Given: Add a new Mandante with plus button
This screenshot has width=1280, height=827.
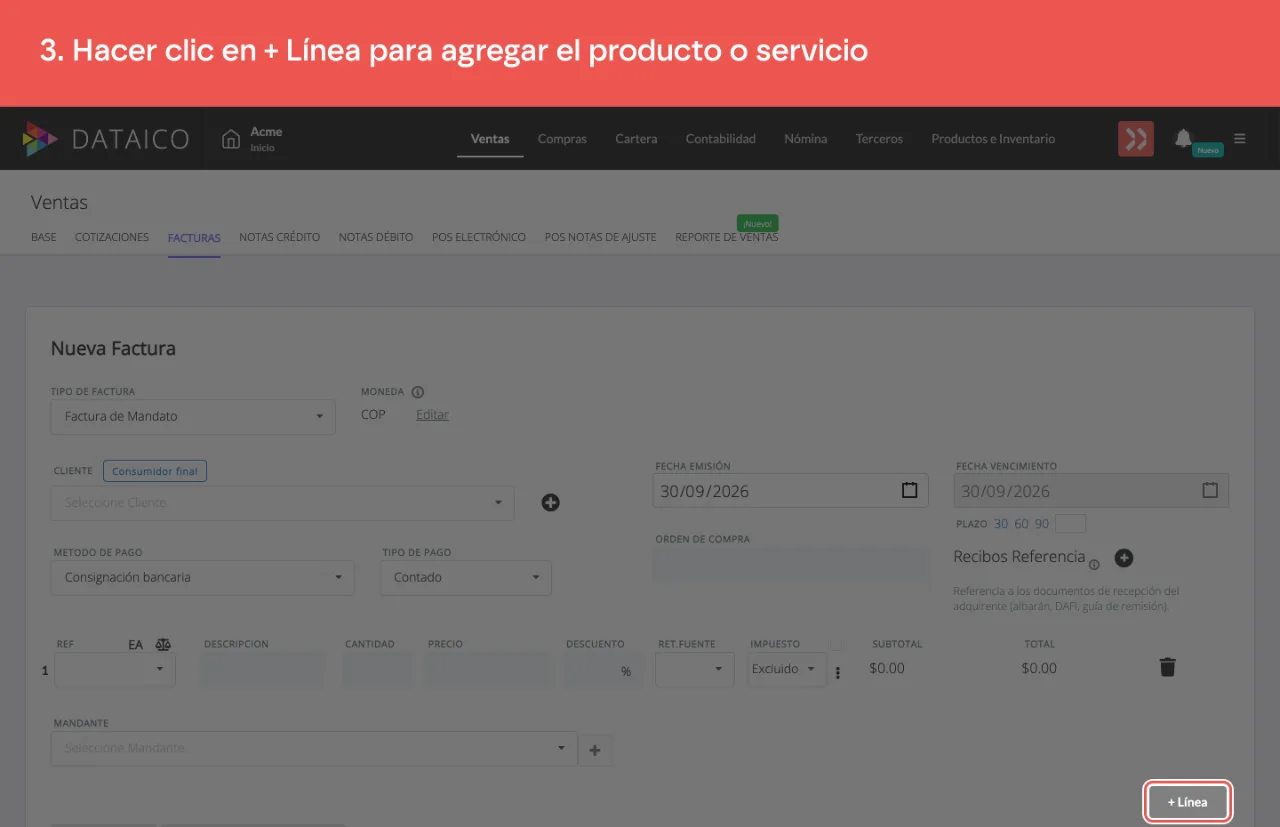Looking at the screenshot, I should [x=595, y=749].
